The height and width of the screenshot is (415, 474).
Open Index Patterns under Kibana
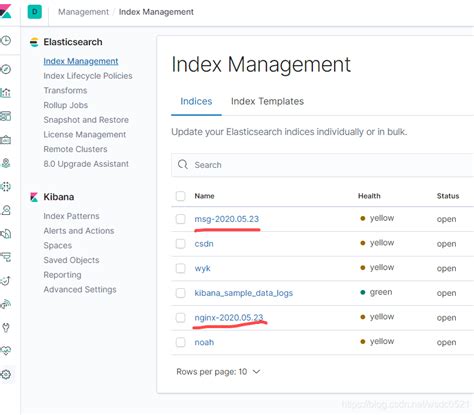71,216
